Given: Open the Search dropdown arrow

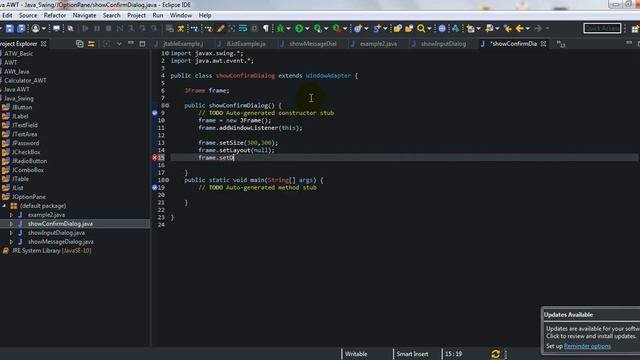Looking at the screenshot, I should coord(429,29).
